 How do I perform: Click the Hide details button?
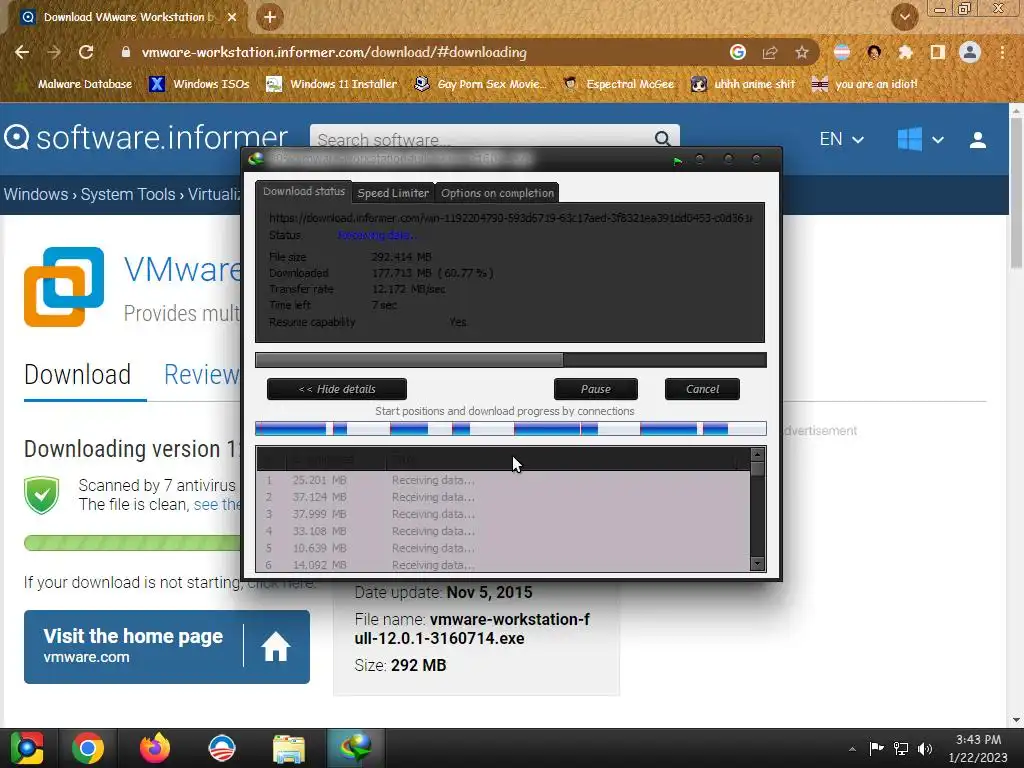pos(337,389)
